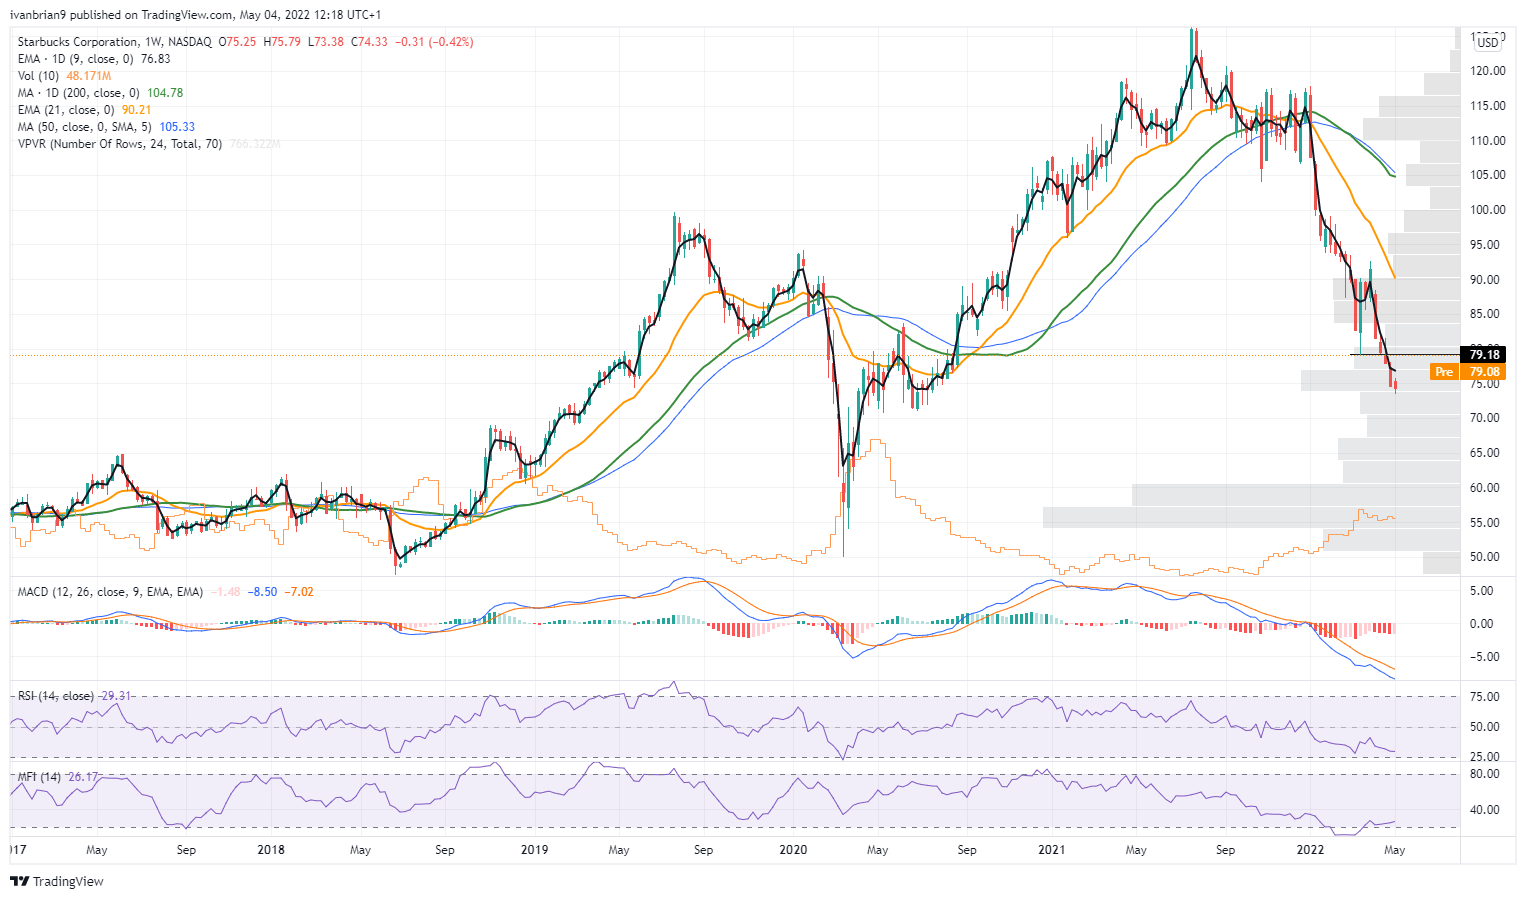Click the MA 50 SMA indicator legend
Viewport: 1526px width, 899px height.
coord(85,127)
